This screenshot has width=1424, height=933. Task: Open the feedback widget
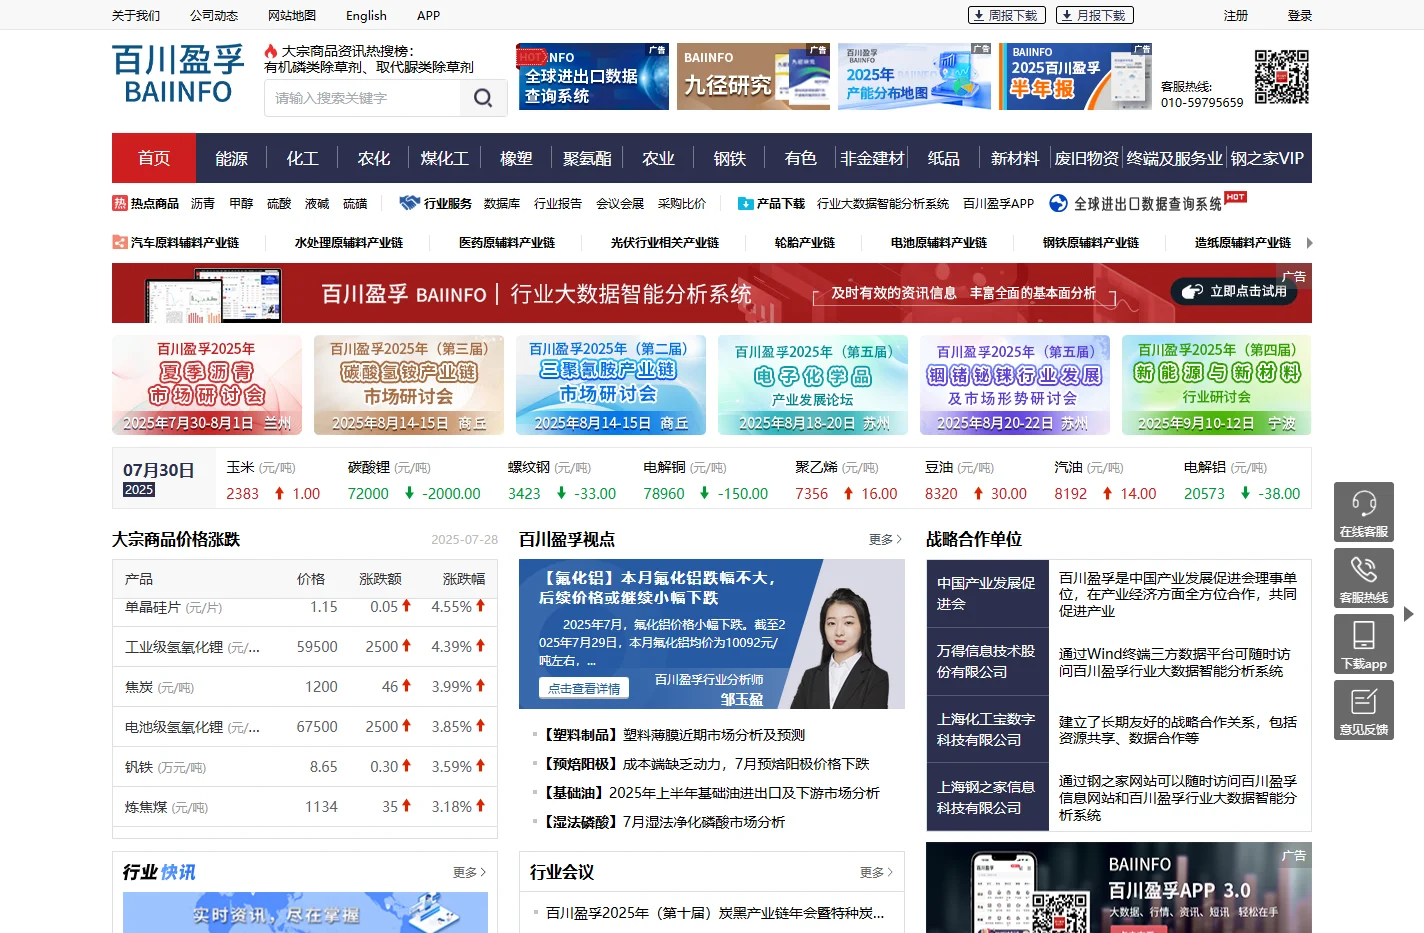tap(1364, 710)
